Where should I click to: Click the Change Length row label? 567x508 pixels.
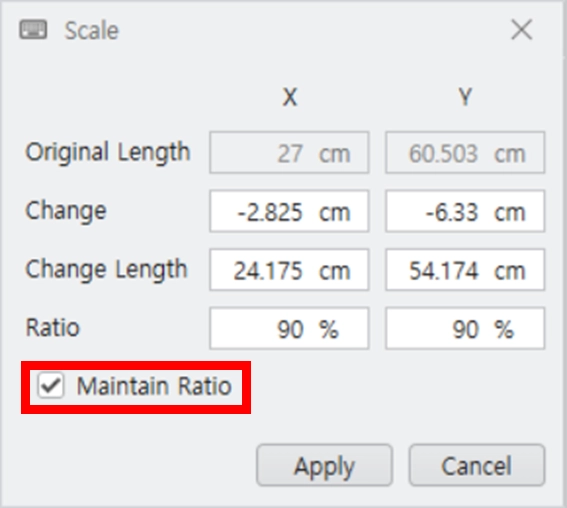[x=106, y=269]
